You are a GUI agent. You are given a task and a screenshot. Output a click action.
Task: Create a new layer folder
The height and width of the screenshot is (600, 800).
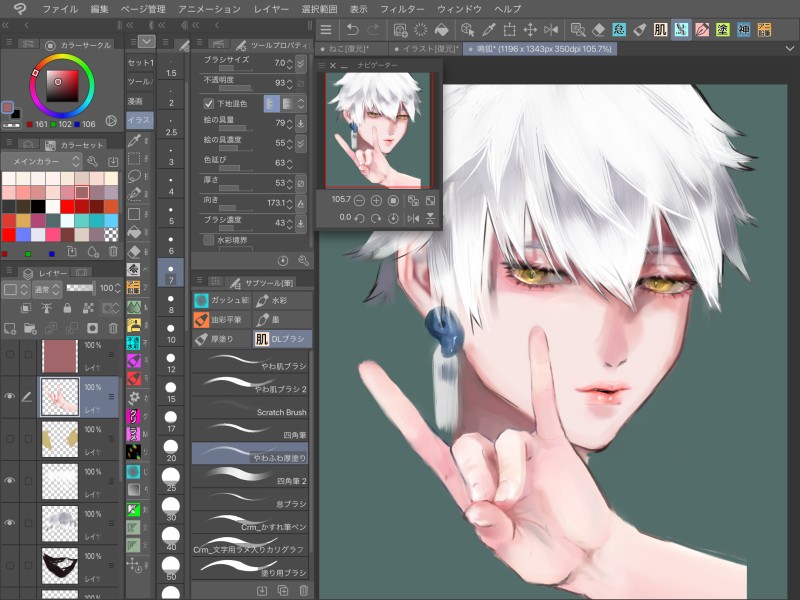[30, 328]
